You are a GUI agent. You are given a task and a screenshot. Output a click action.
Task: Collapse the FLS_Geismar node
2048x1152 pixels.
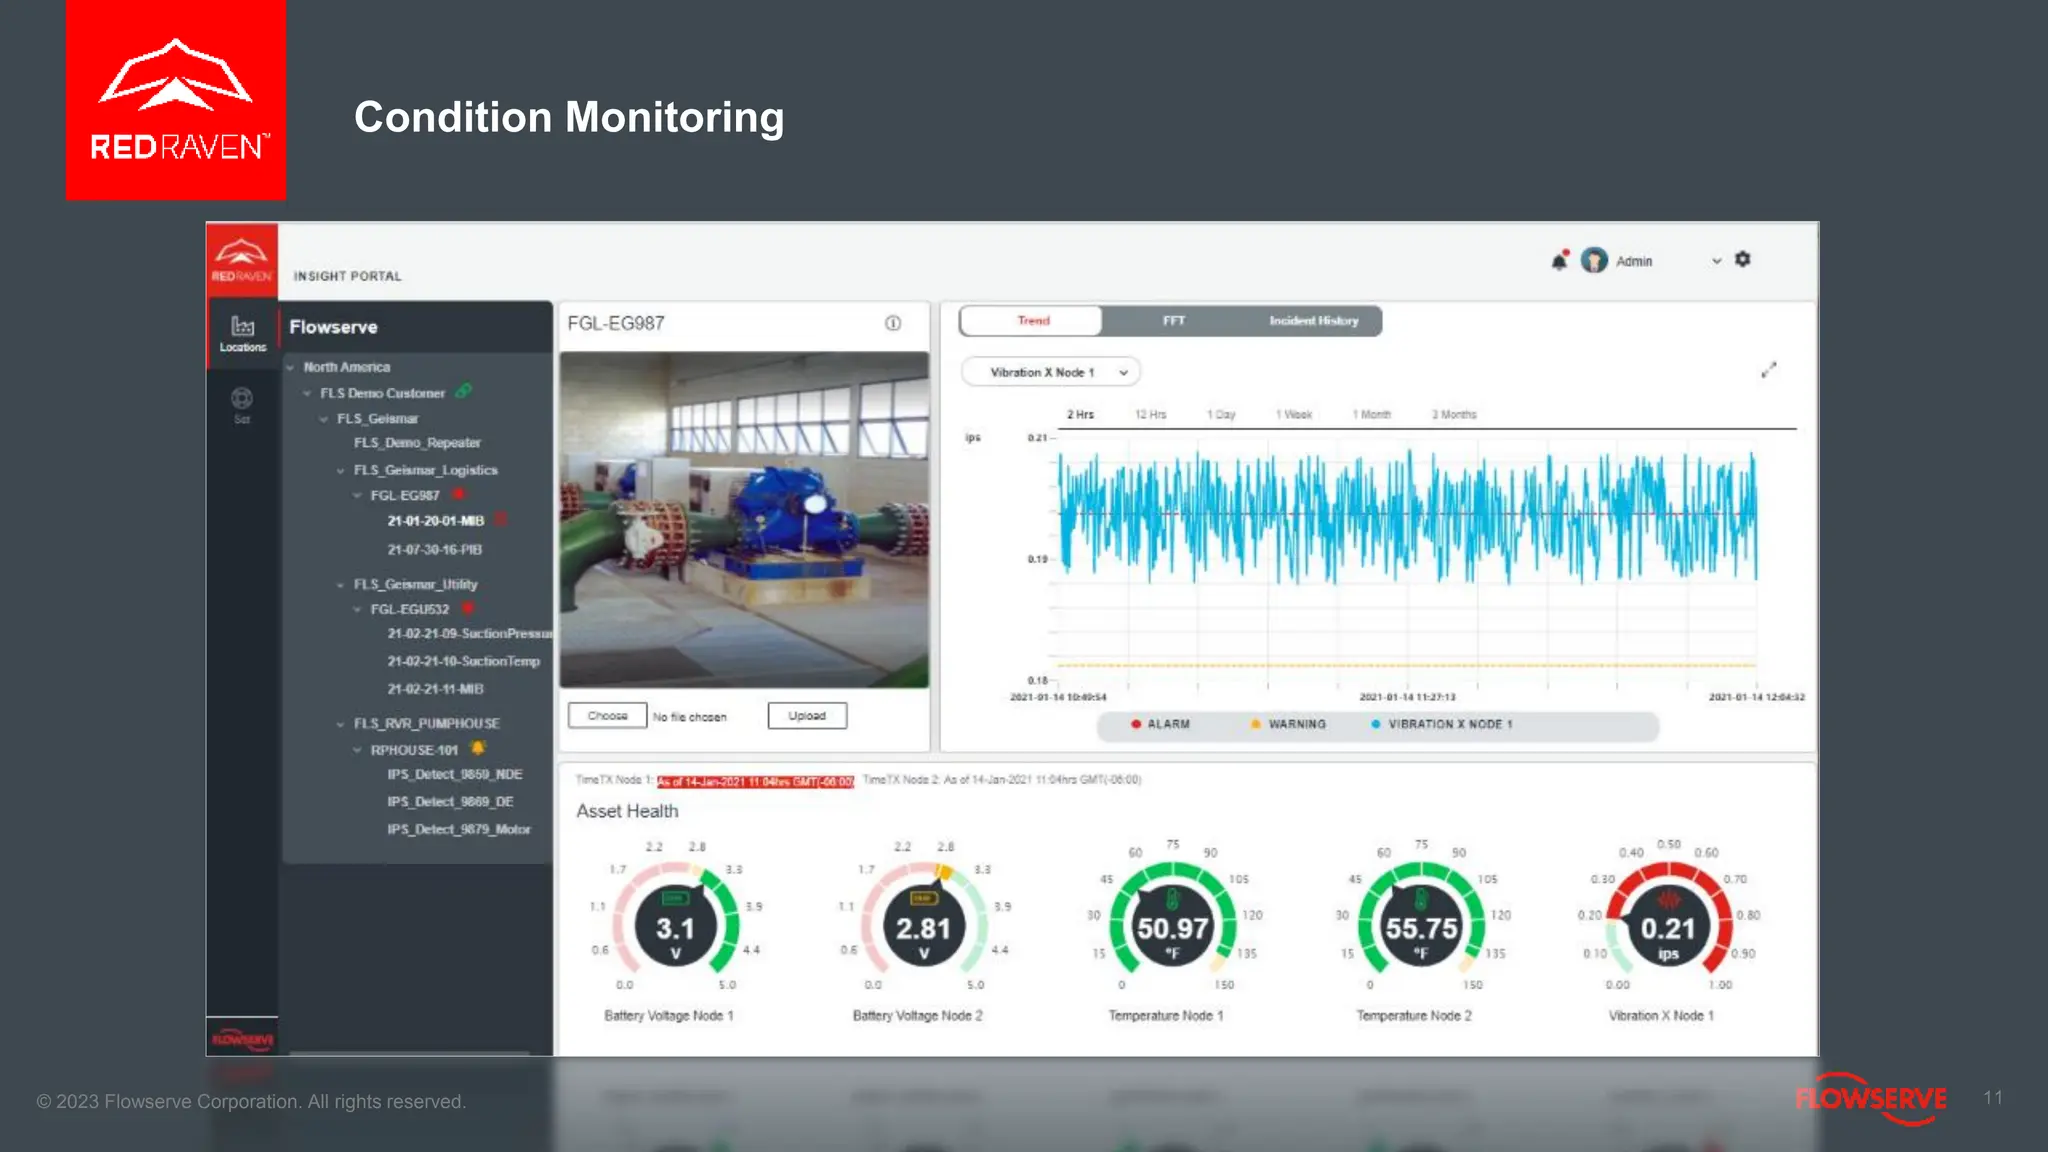coord(324,419)
